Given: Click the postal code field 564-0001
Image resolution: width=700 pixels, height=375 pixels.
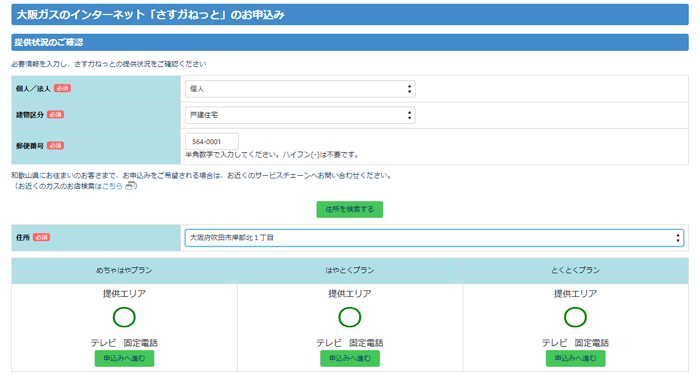Looking at the screenshot, I should [212, 142].
